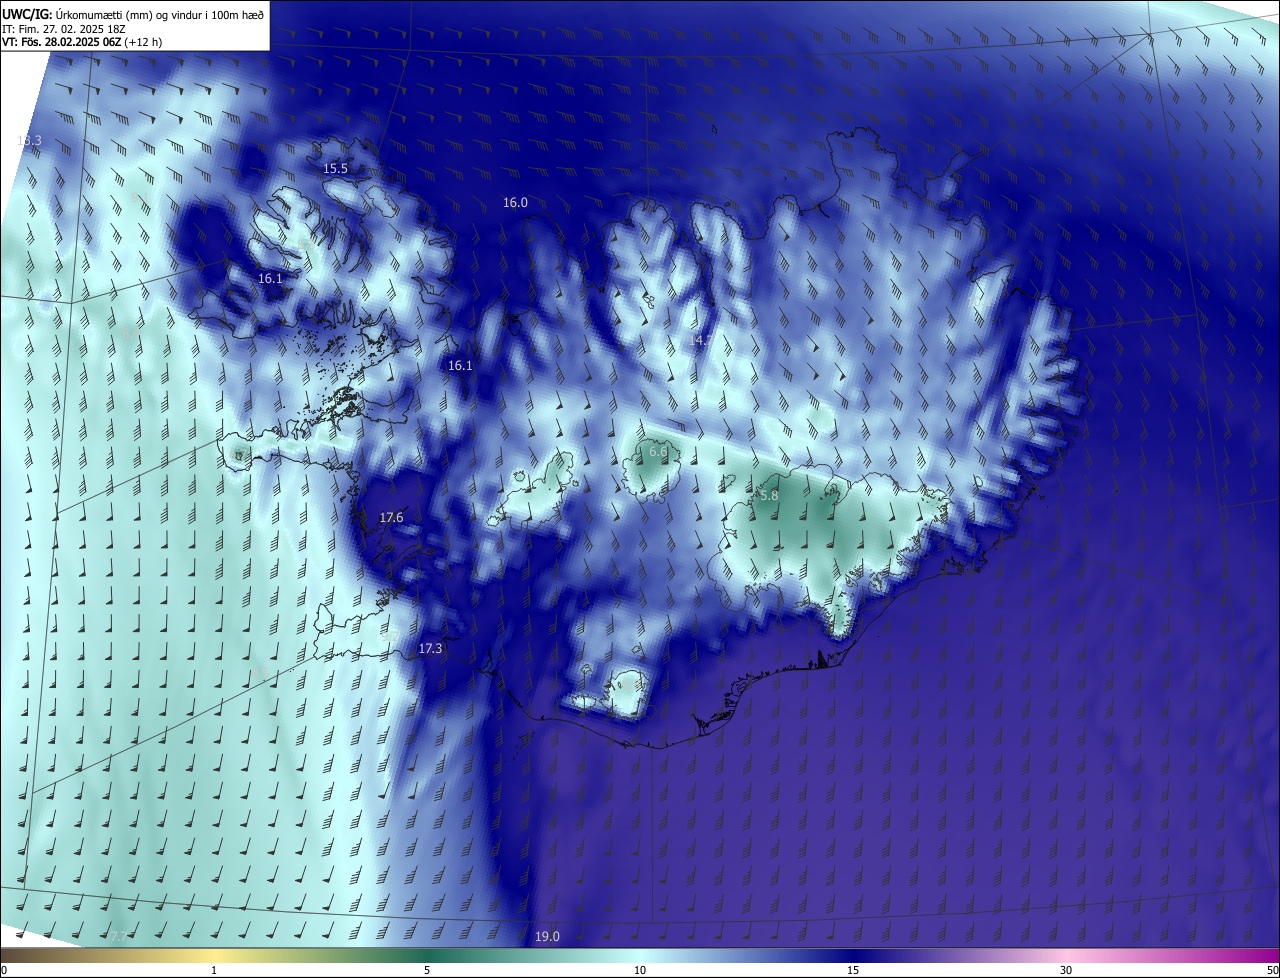Click the 16.0 value label on the map
Viewport: 1280px width, 978px height.
coord(515,203)
